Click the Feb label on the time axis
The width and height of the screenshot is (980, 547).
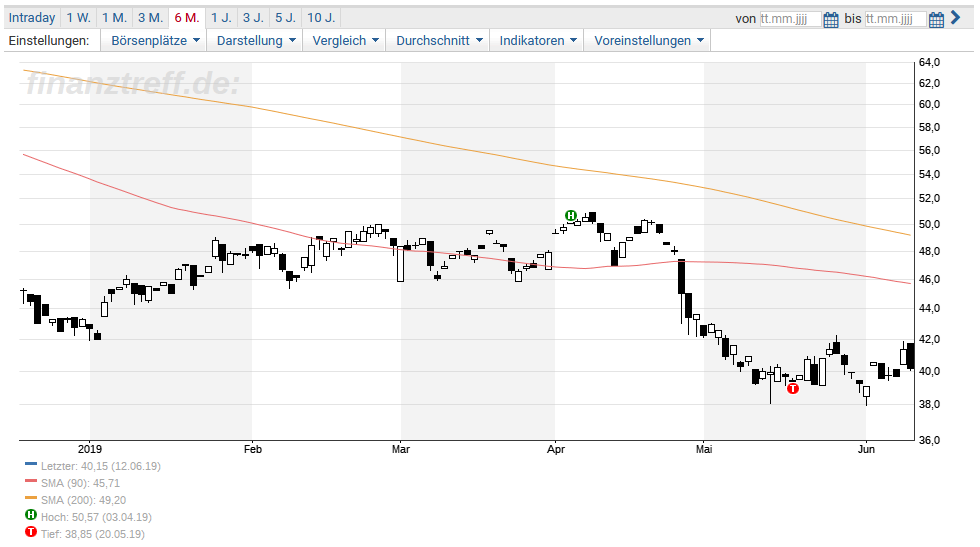click(x=252, y=449)
